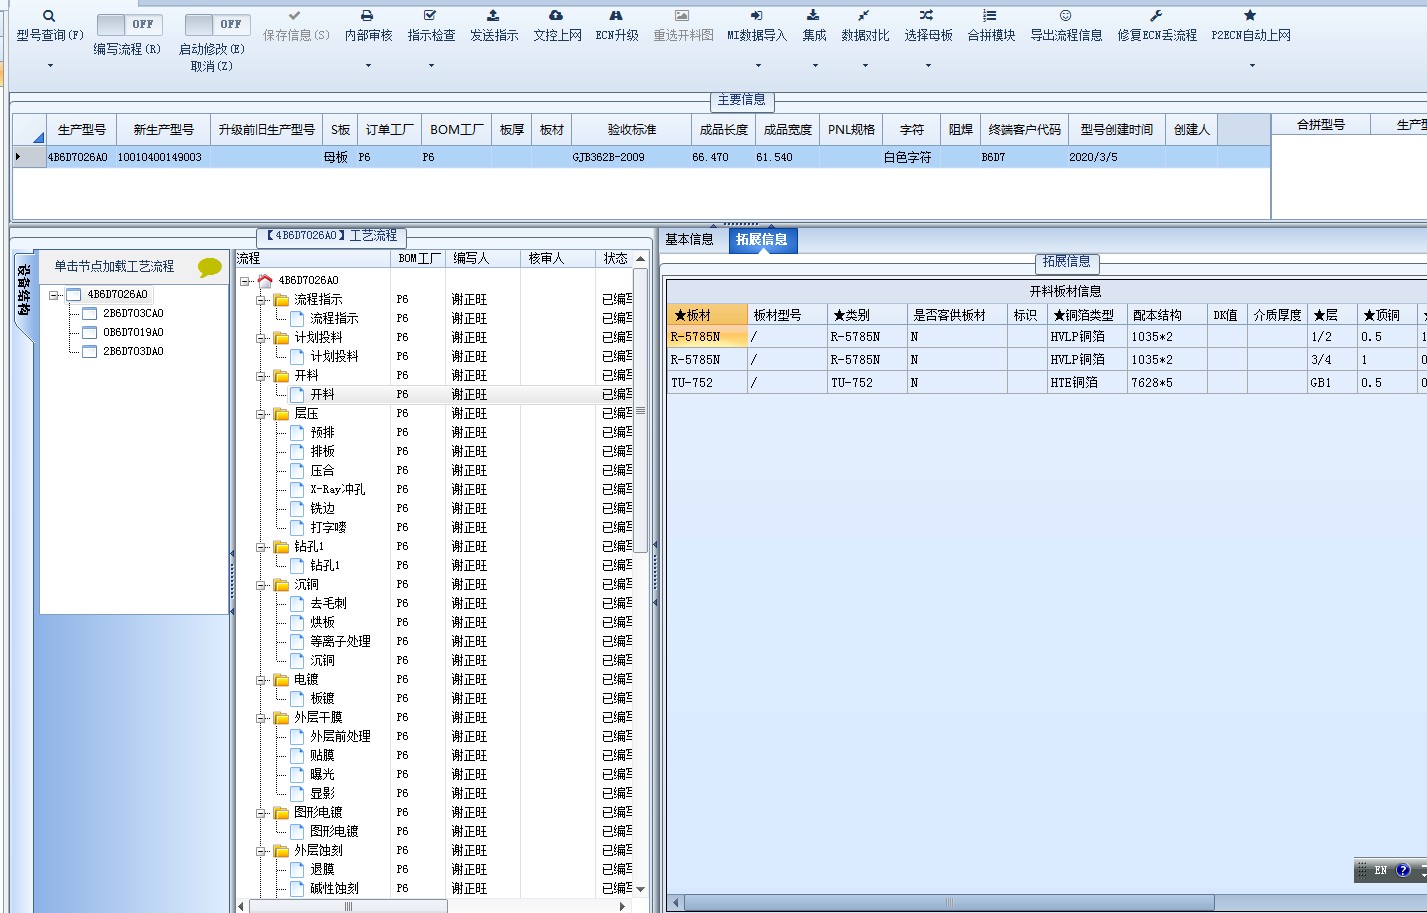Click 重选开料图 image icon

[x=682, y=16]
